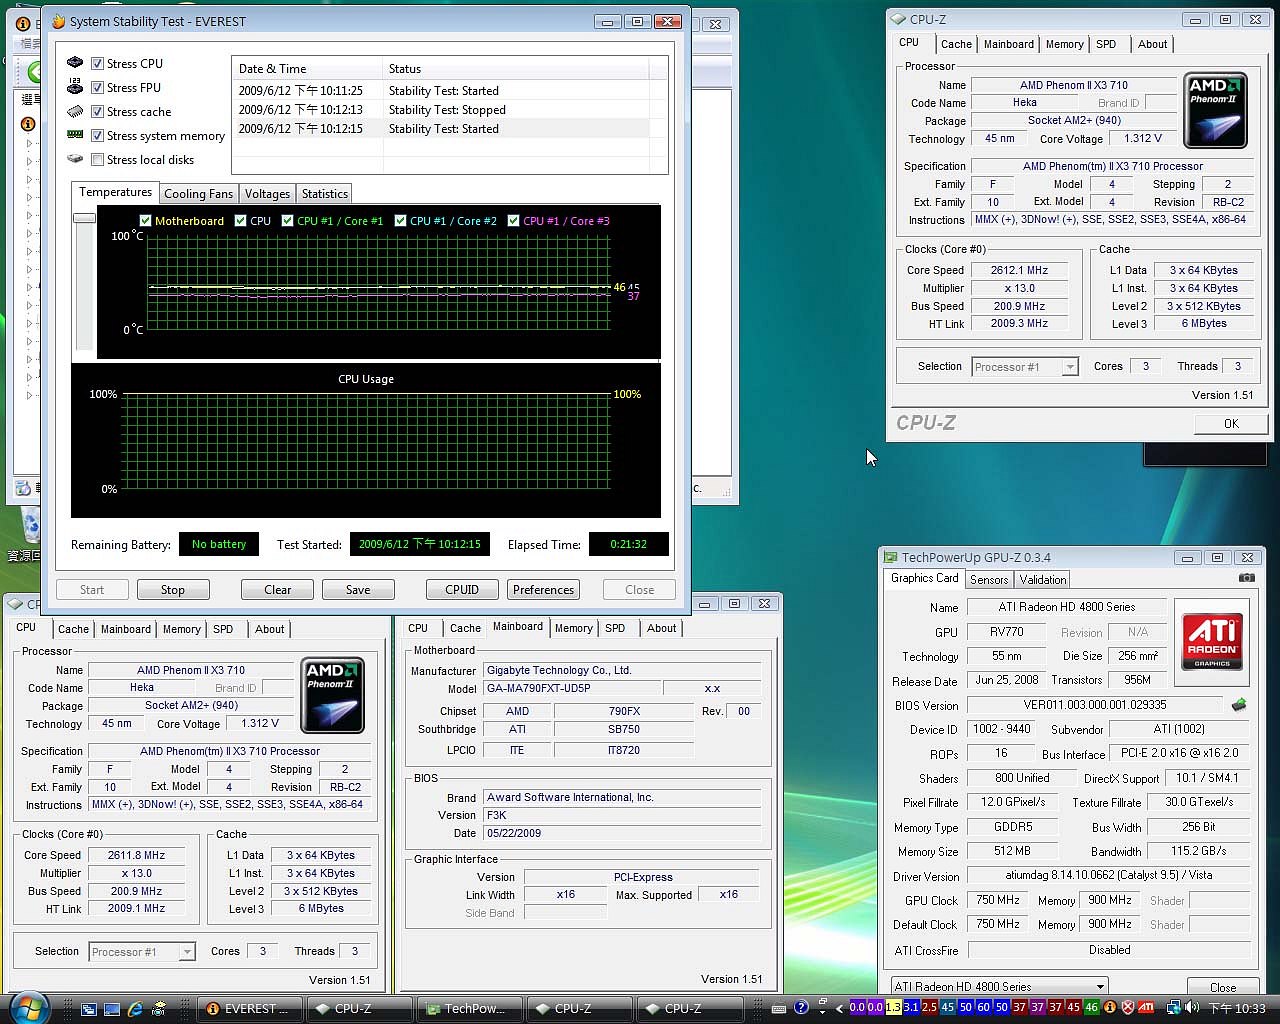Screen dimensions: 1280x1024
Task: Open the Processor #1 dropdown in top-right CPU-Z
Action: pos(1069,367)
